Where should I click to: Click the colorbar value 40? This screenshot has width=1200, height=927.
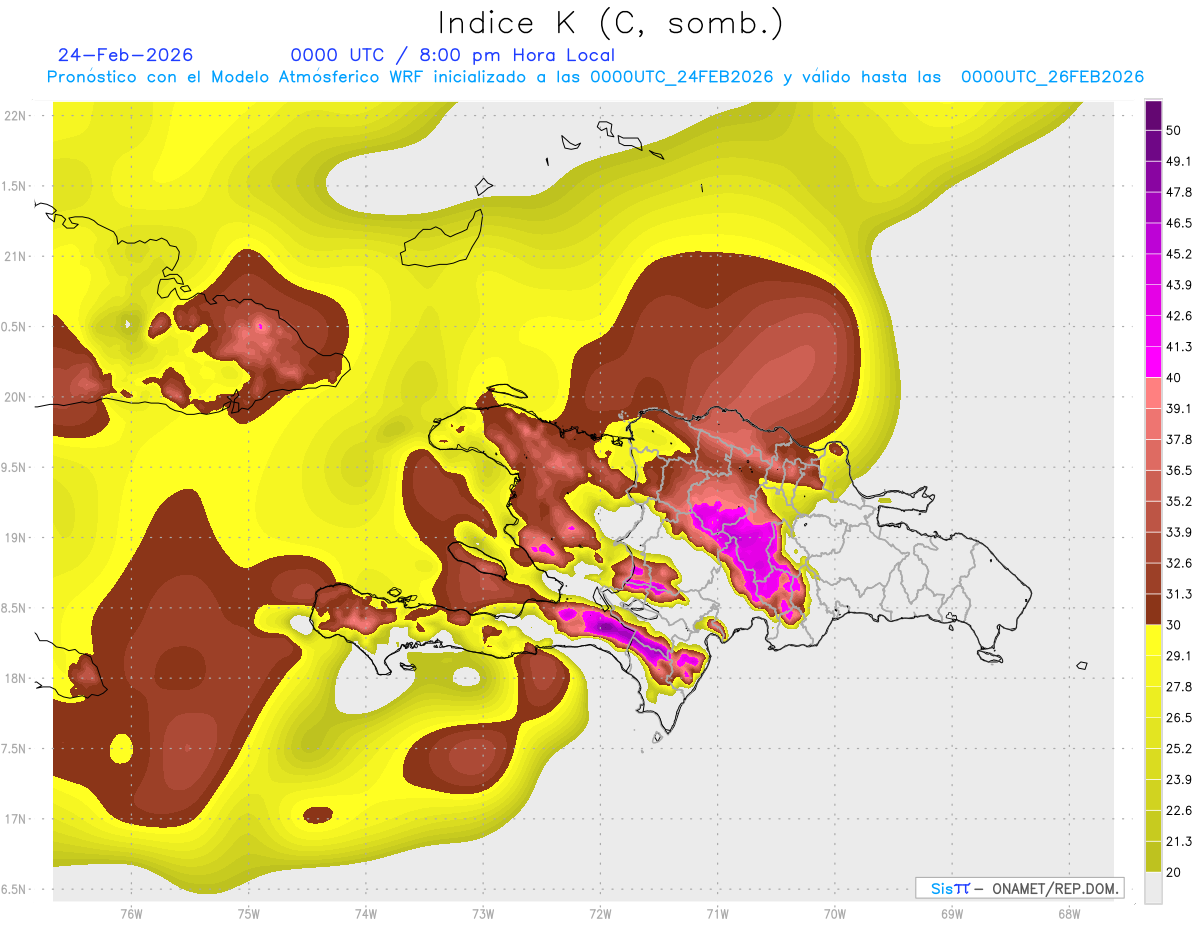pos(1175,377)
